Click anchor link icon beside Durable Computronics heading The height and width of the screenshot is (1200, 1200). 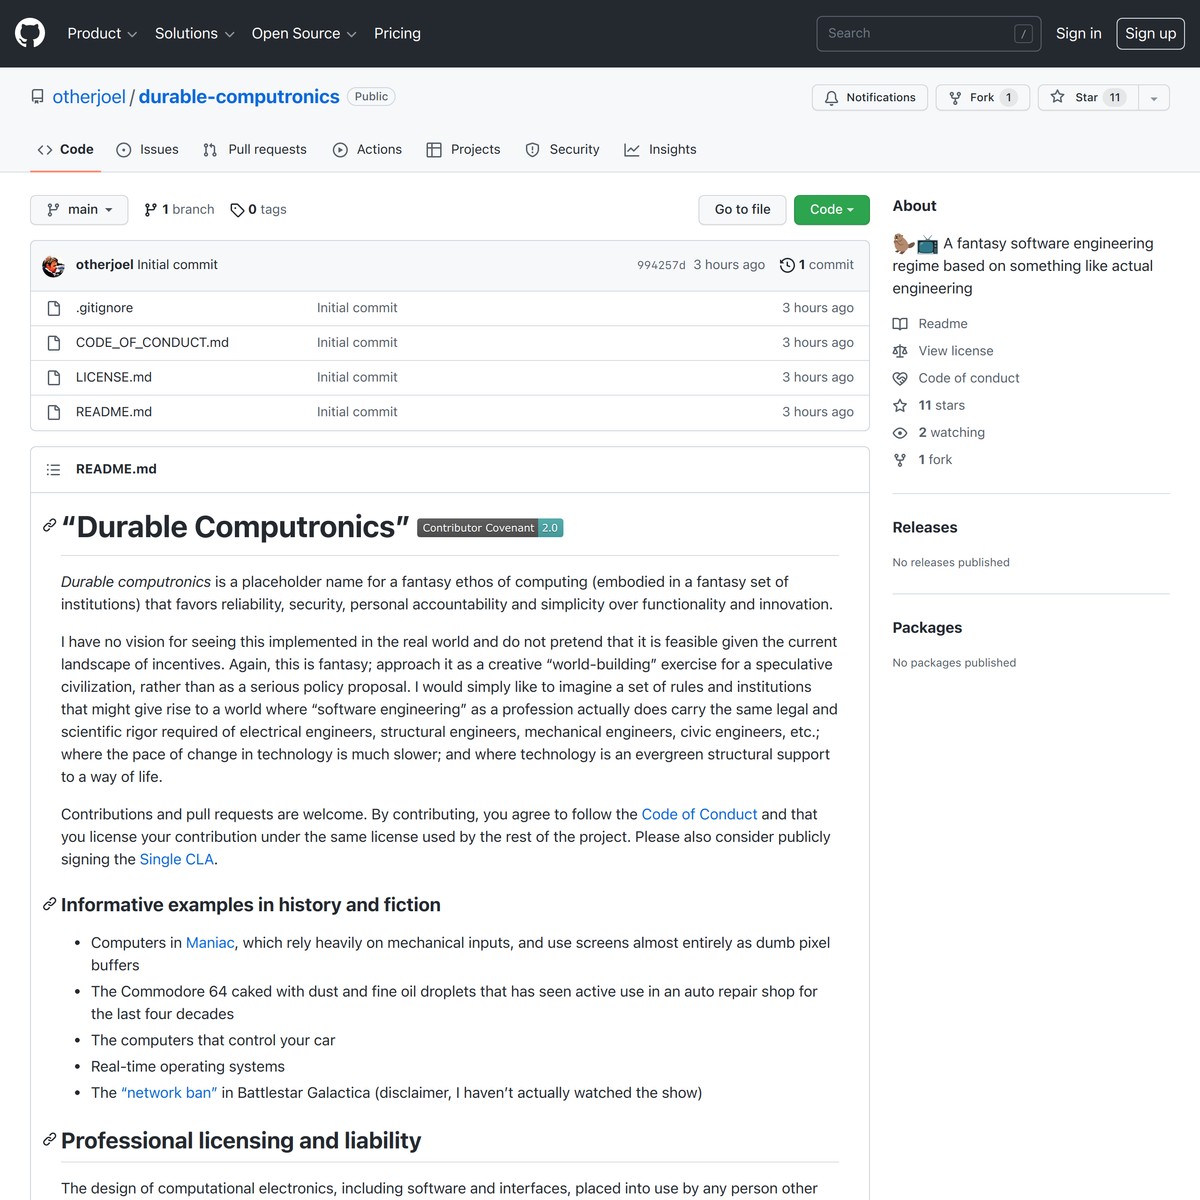click(49, 526)
